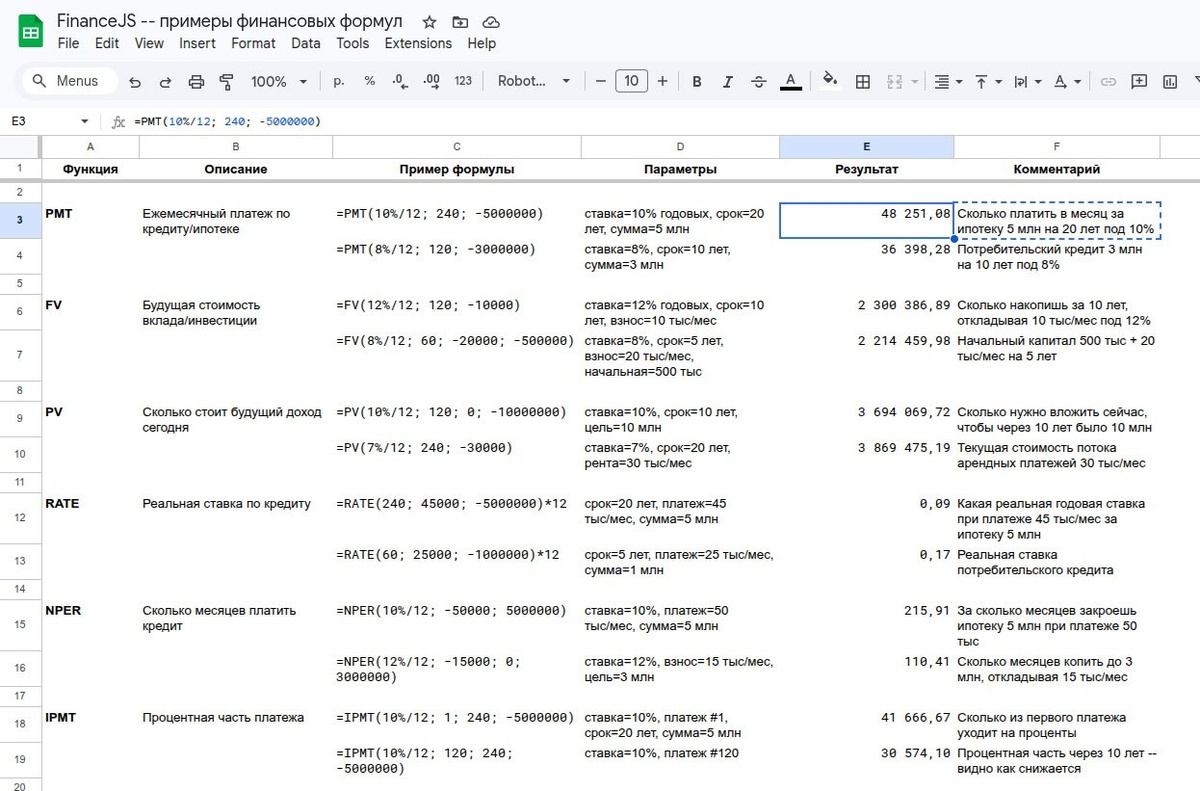The height and width of the screenshot is (791, 1200).
Task: Format as percent
Action: 370,81
